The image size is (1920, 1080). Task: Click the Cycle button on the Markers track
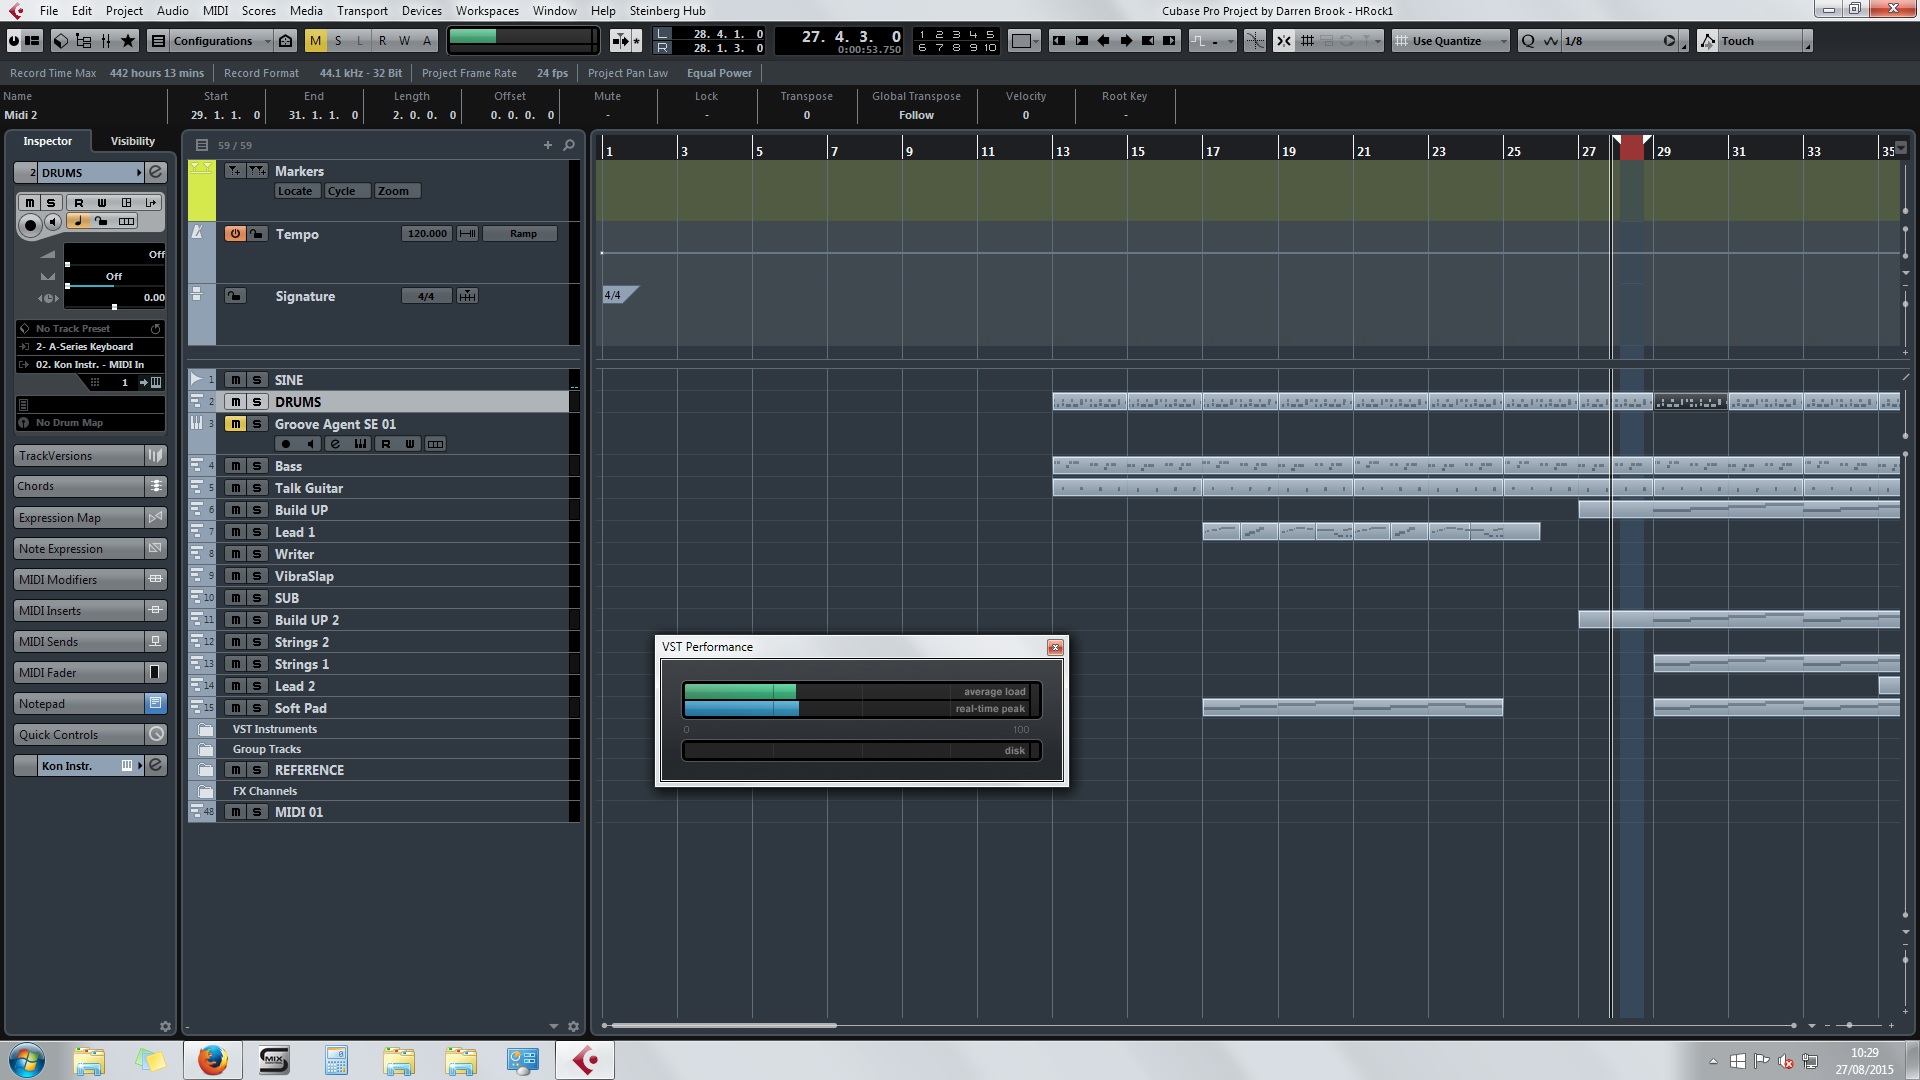(x=341, y=191)
